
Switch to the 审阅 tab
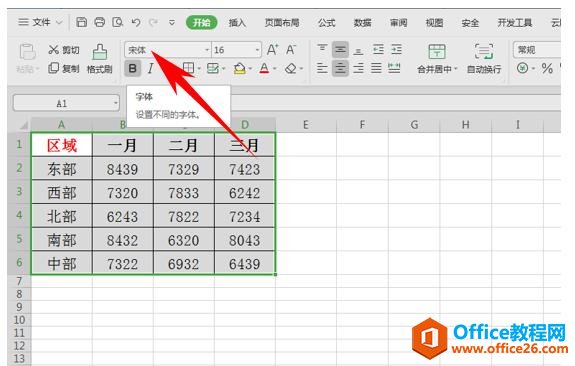398,23
